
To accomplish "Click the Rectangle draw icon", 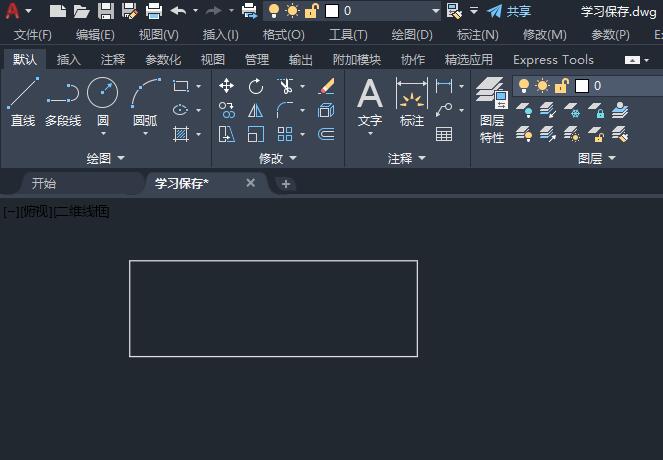I will (181, 86).
